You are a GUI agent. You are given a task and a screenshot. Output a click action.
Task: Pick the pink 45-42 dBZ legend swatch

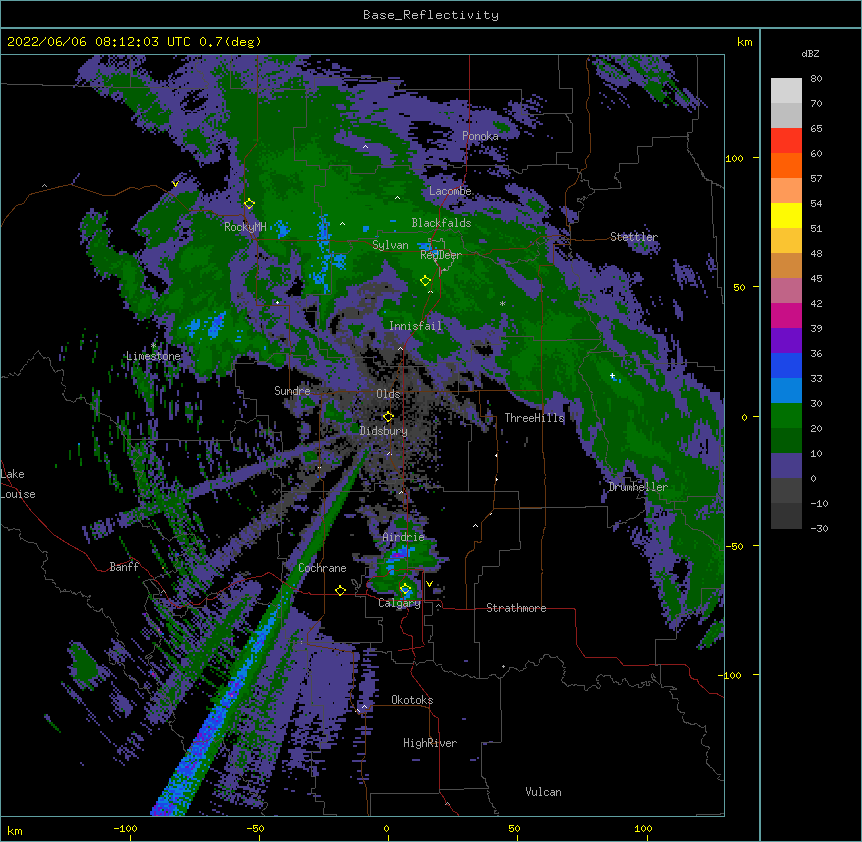click(x=786, y=290)
